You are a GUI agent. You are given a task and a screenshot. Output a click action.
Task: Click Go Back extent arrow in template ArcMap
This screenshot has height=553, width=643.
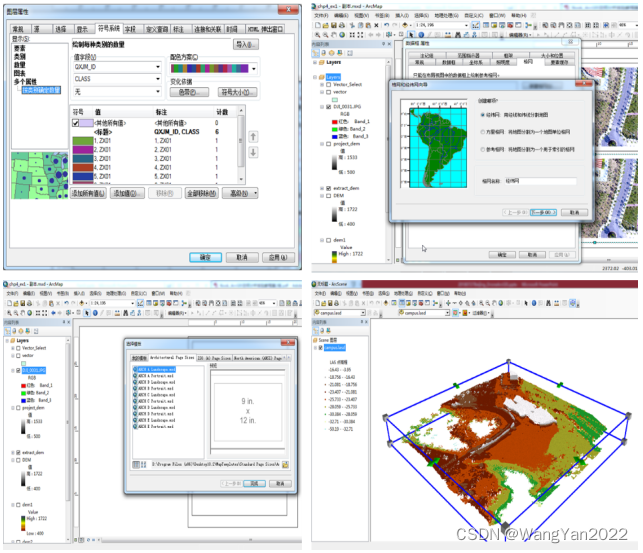click(x=54, y=313)
